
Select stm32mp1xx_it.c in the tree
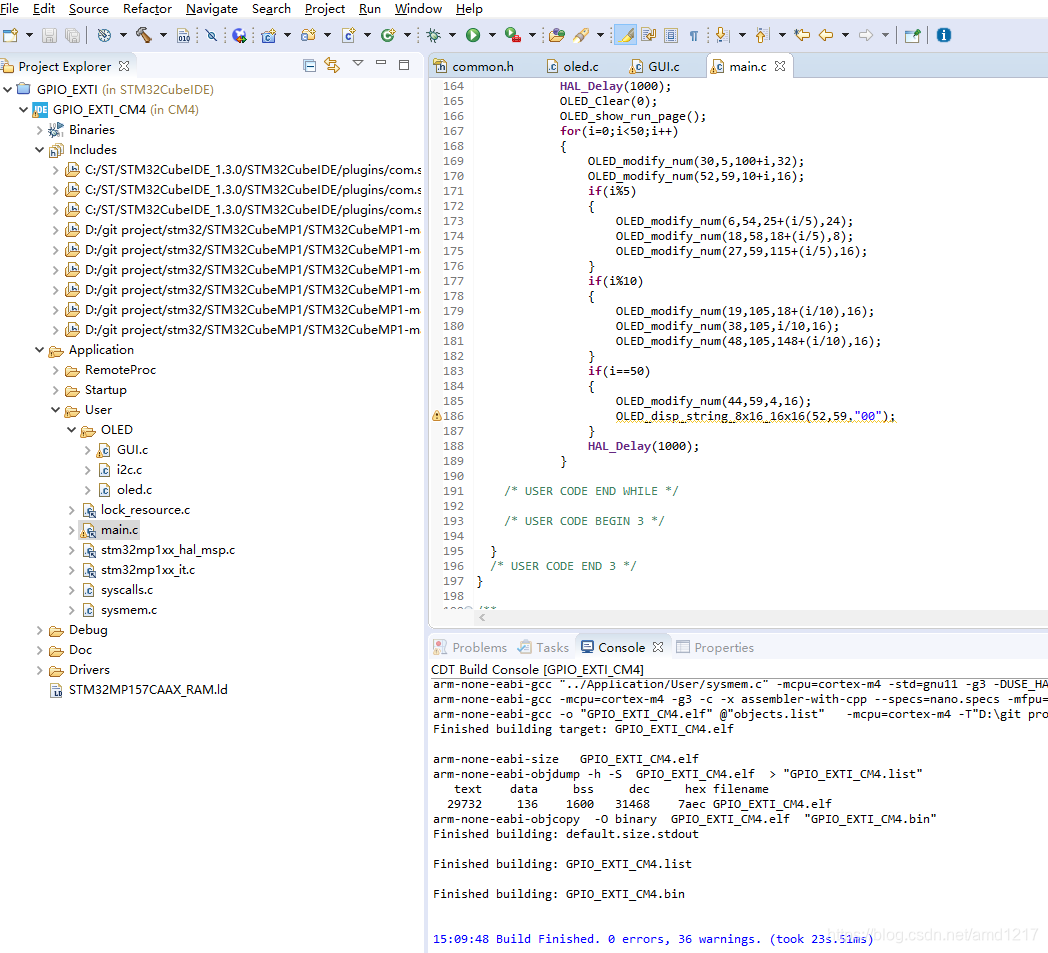[148, 570]
